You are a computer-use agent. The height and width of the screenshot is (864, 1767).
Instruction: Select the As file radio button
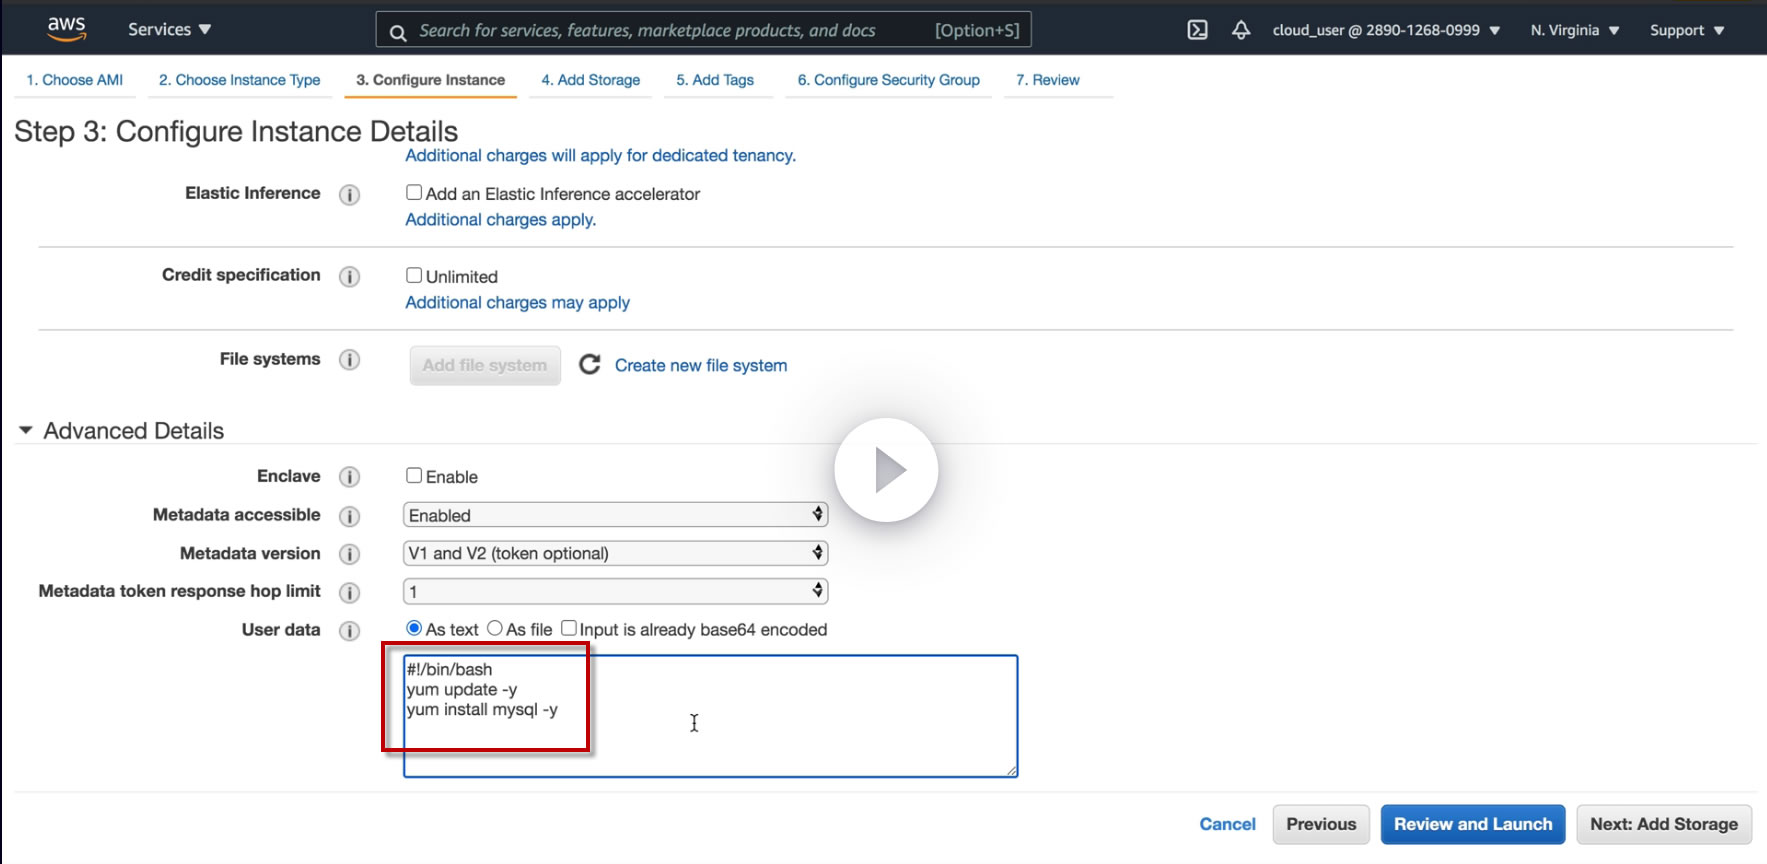(x=495, y=629)
